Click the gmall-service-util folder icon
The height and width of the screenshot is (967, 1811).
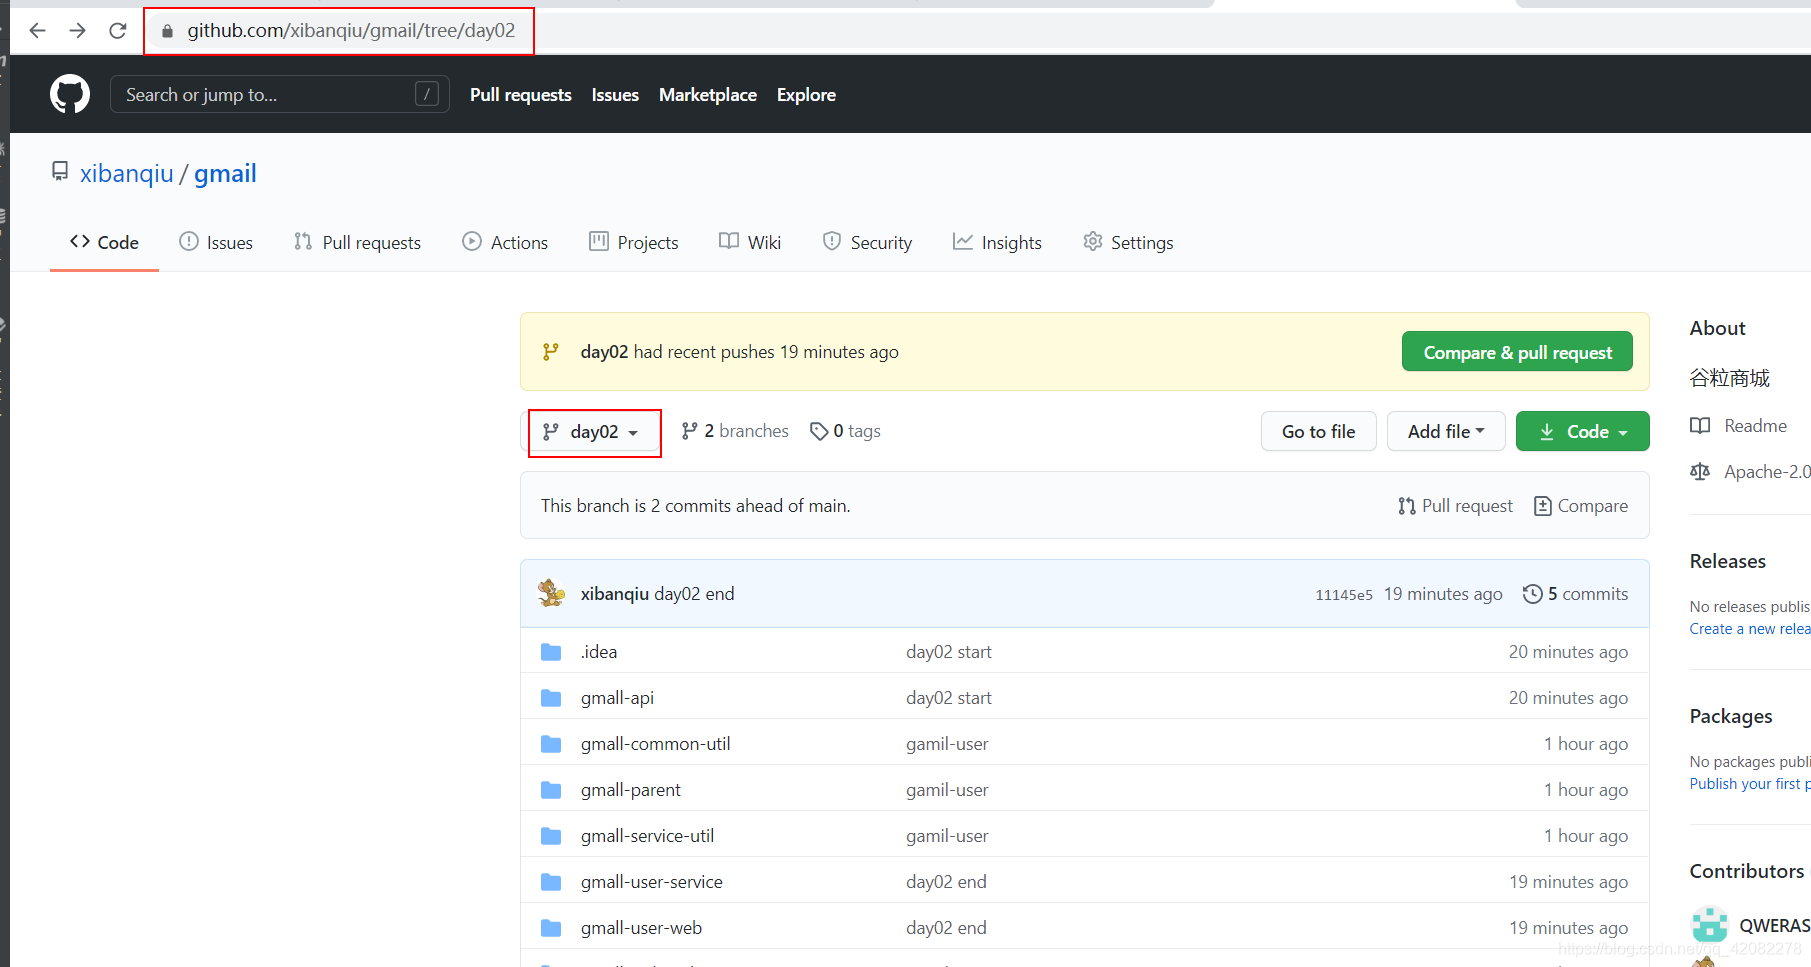pyautogui.click(x=551, y=836)
